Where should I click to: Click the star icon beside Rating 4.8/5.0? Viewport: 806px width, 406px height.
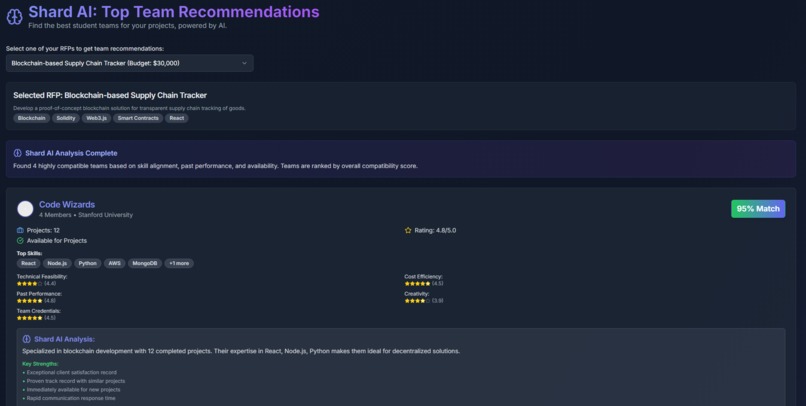tap(408, 230)
